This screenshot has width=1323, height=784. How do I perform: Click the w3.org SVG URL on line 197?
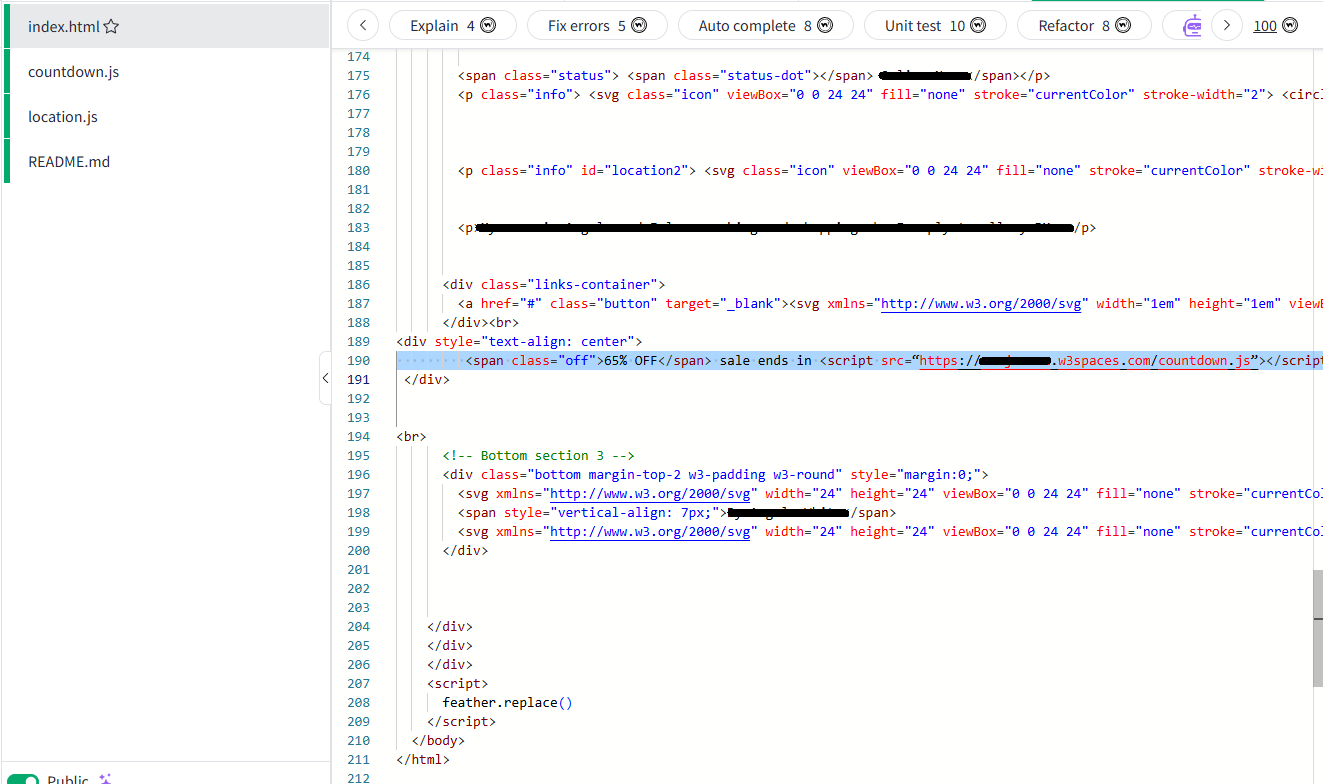click(x=650, y=494)
